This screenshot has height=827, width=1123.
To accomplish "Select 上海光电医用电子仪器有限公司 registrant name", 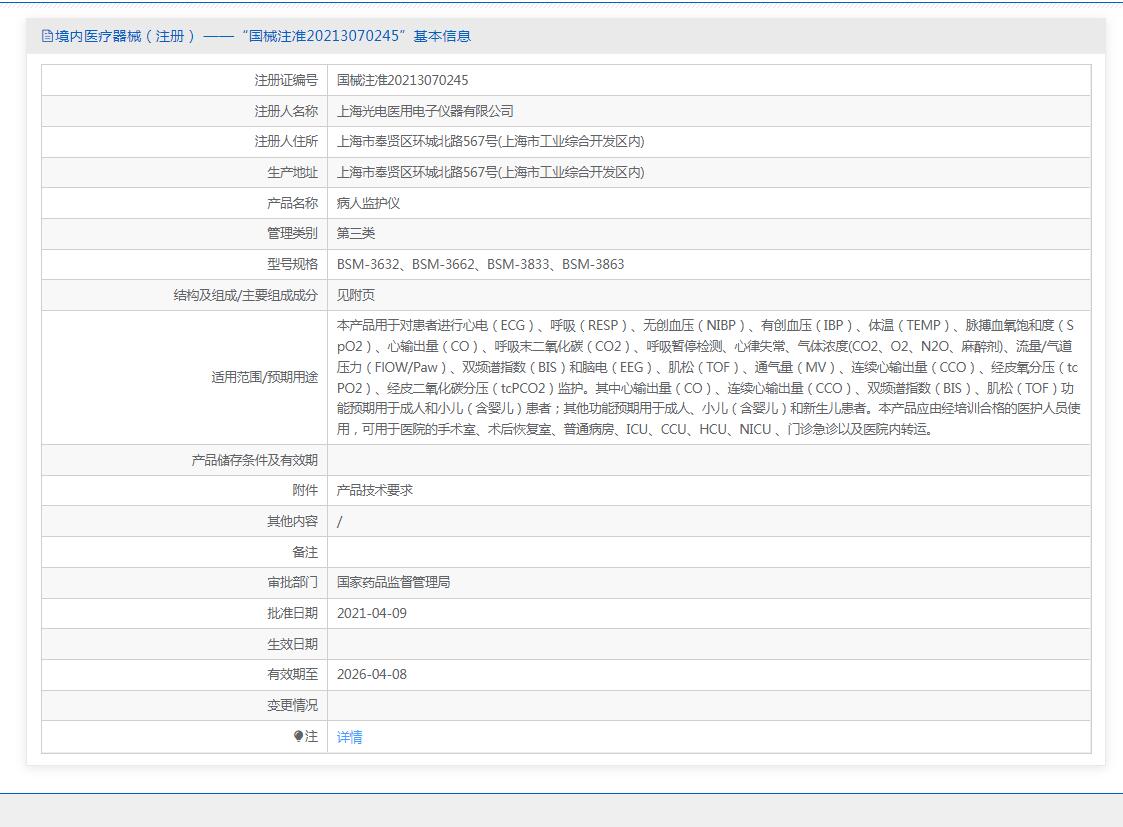I will (x=425, y=111).
